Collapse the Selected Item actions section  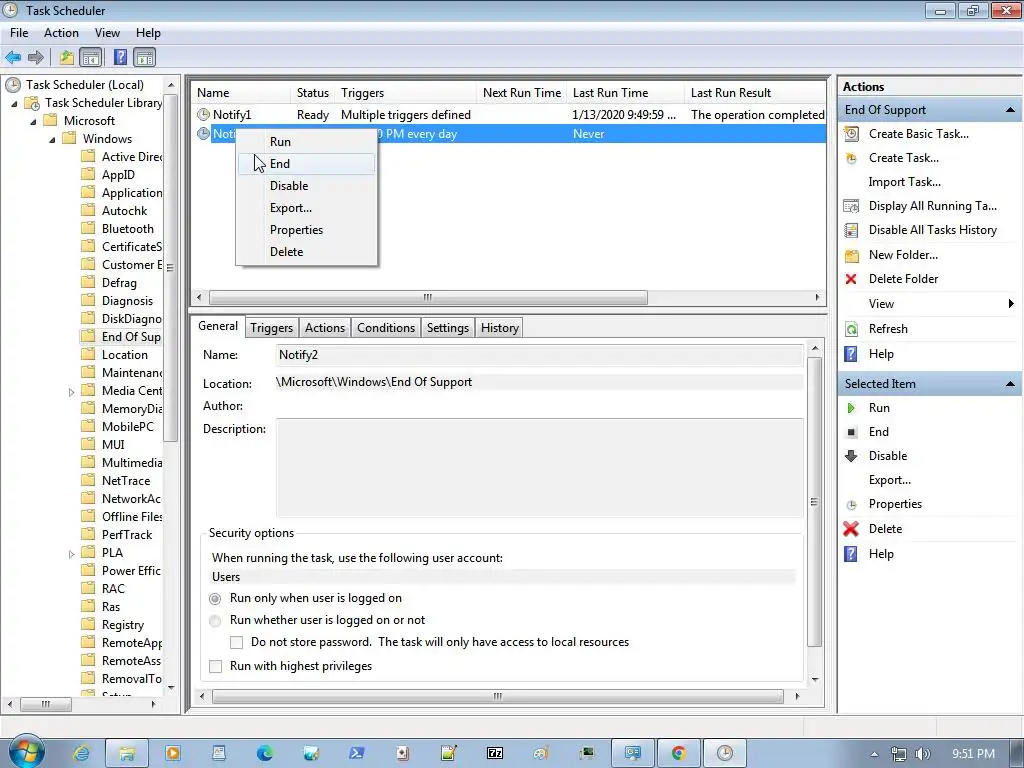[1010, 384]
